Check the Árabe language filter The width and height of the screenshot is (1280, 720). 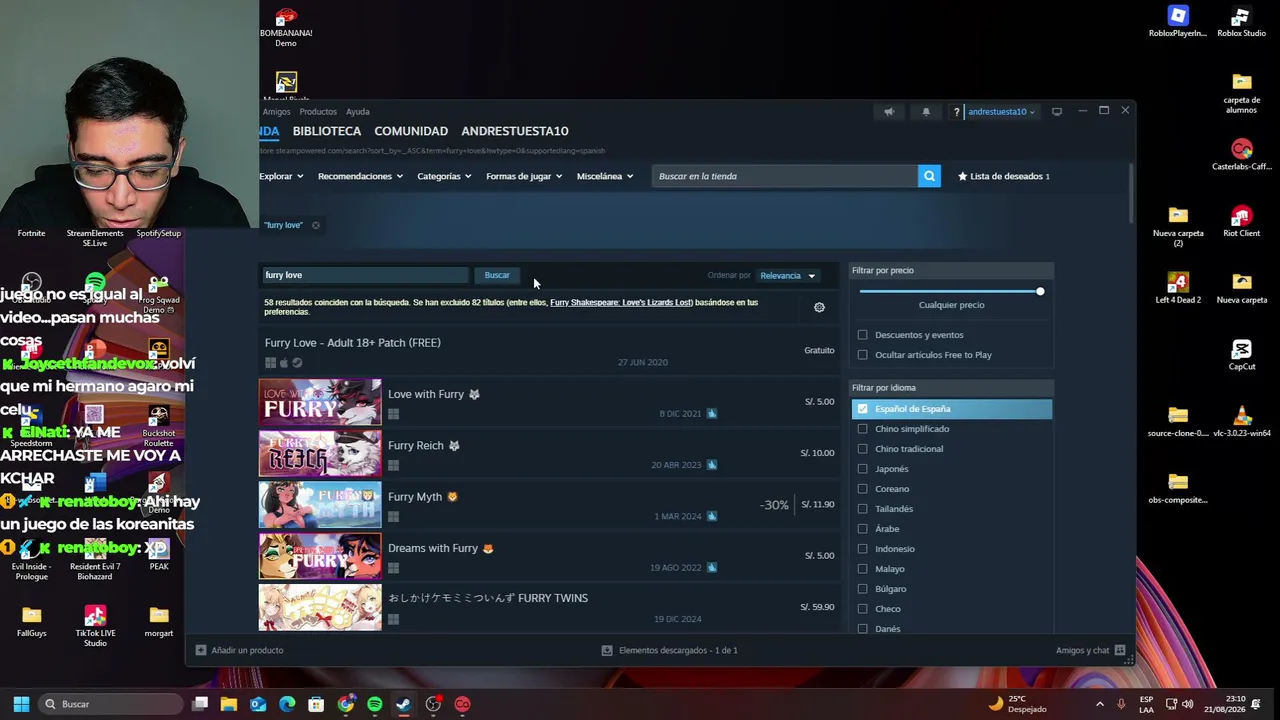tap(863, 529)
